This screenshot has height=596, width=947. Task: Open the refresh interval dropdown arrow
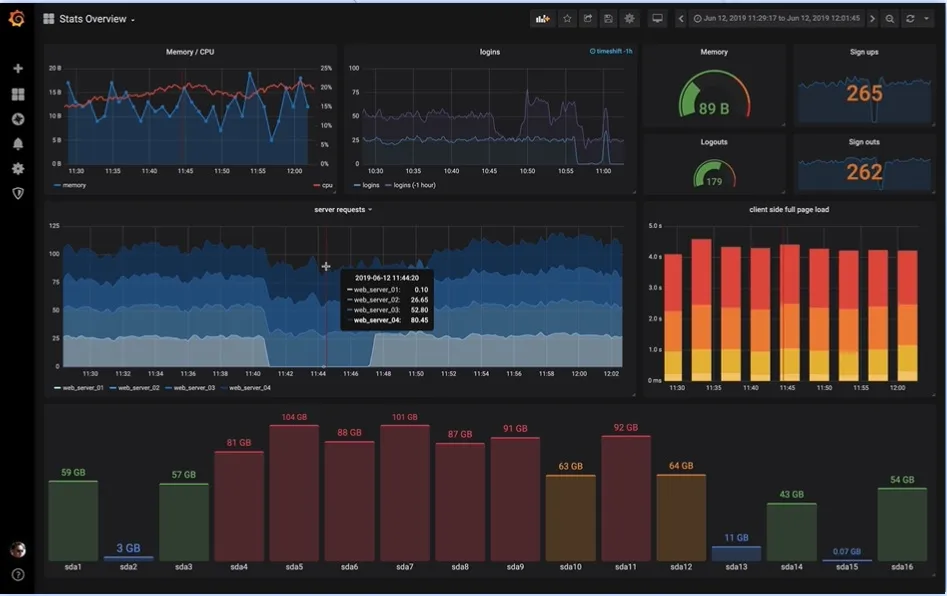pyautogui.click(x=926, y=19)
